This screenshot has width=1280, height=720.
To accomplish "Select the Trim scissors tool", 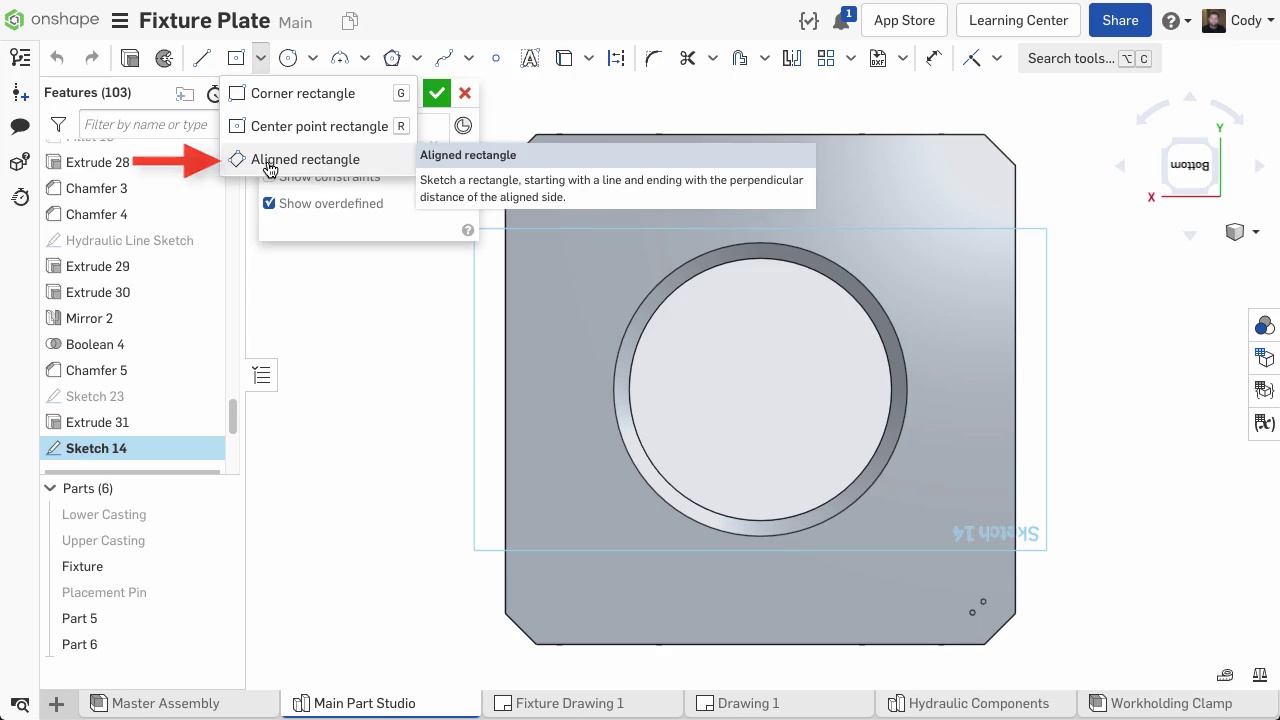I will 687,58.
